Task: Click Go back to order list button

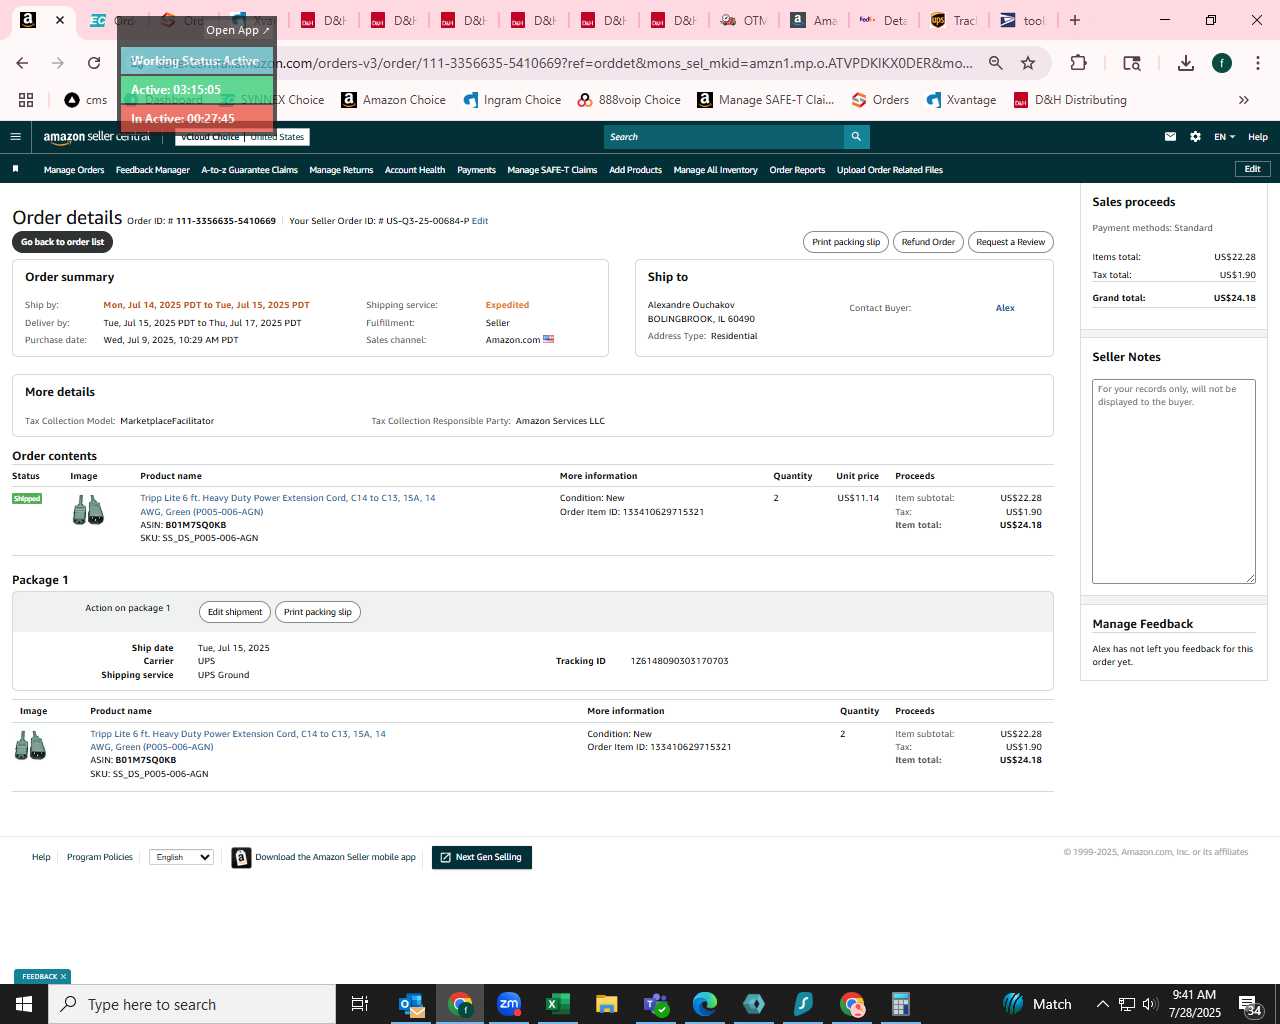Action: (62, 242)
